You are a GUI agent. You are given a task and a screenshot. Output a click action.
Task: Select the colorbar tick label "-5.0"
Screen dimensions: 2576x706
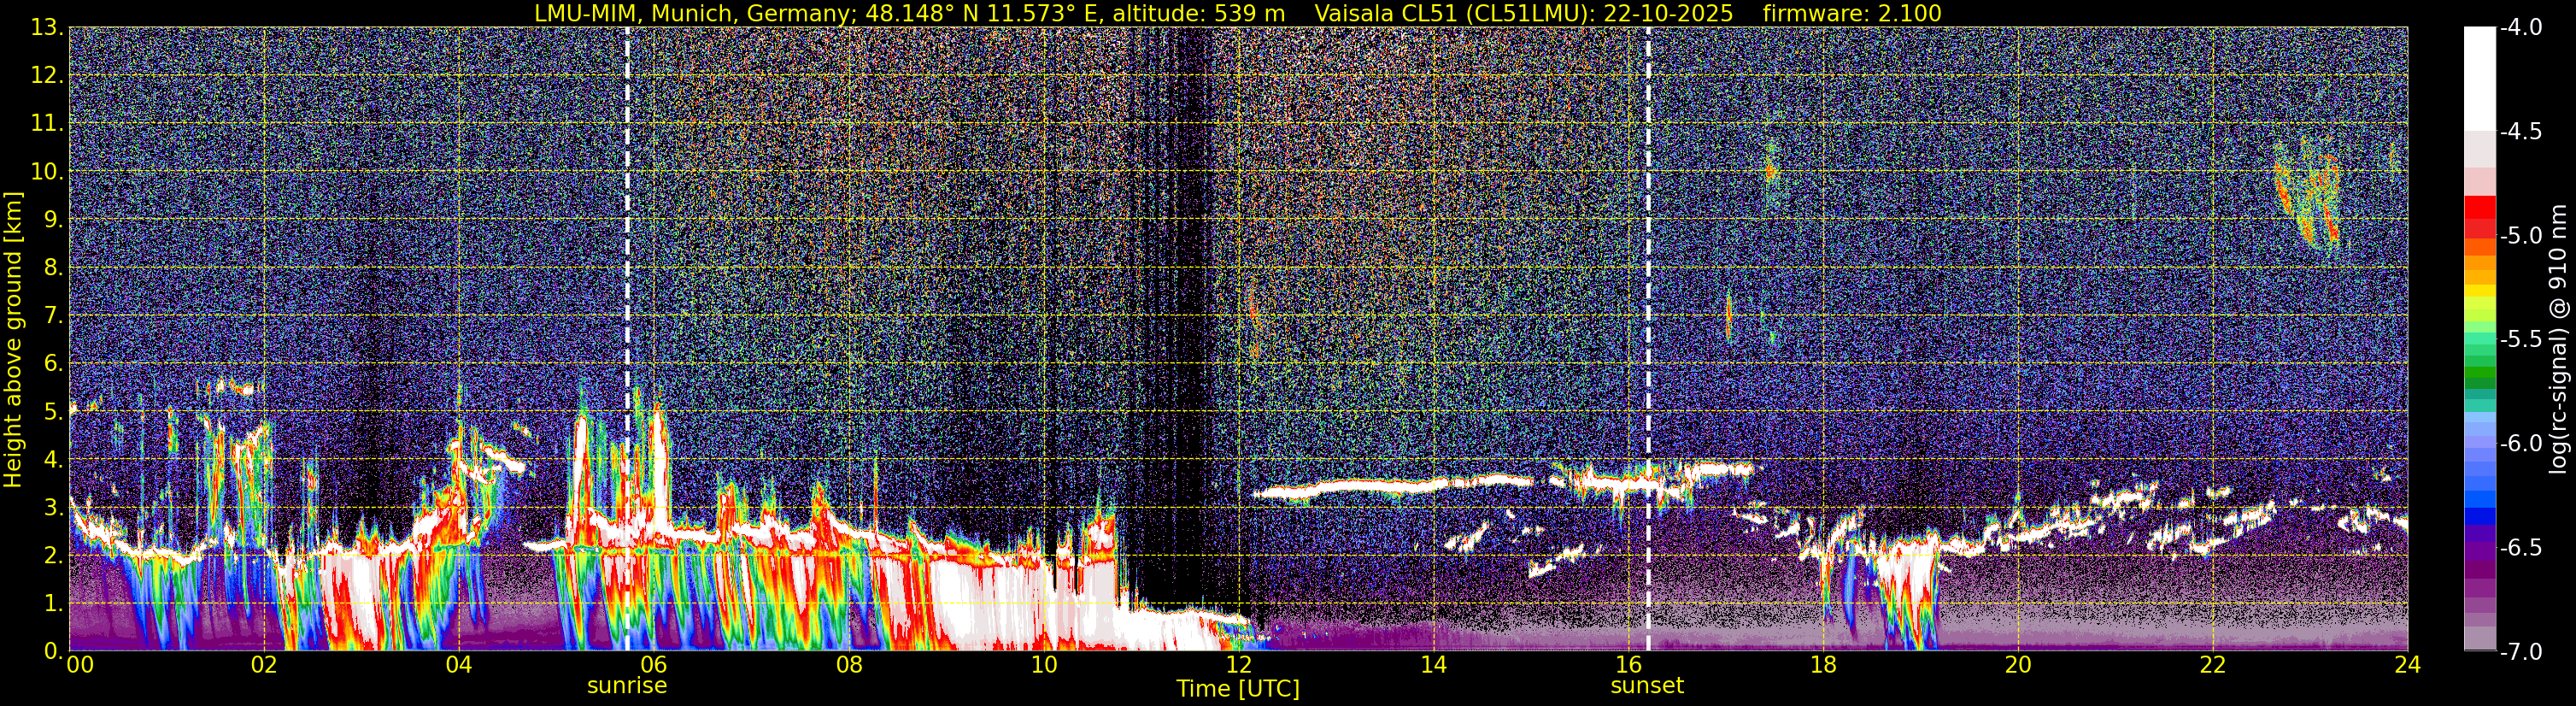pyautogui.click(x=2520, y=236)
